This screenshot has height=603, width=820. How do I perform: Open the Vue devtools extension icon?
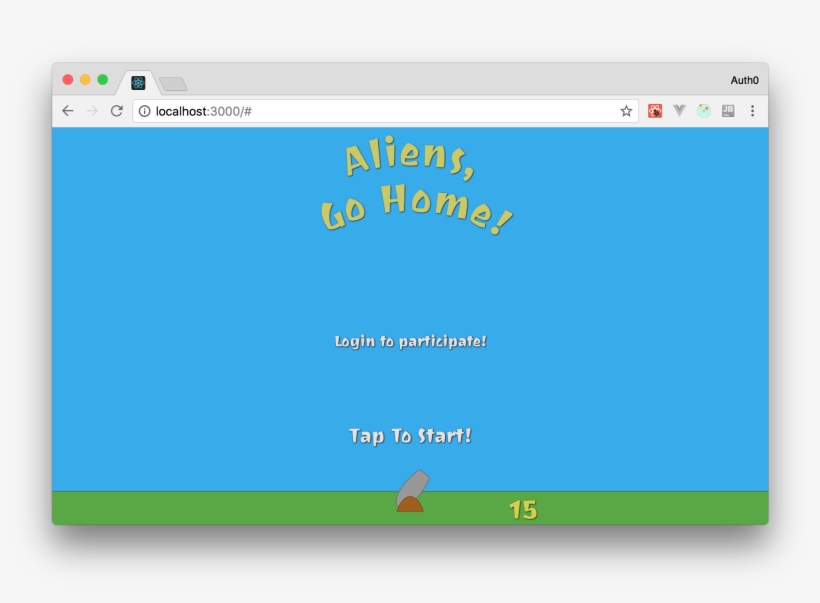(679, 110)
